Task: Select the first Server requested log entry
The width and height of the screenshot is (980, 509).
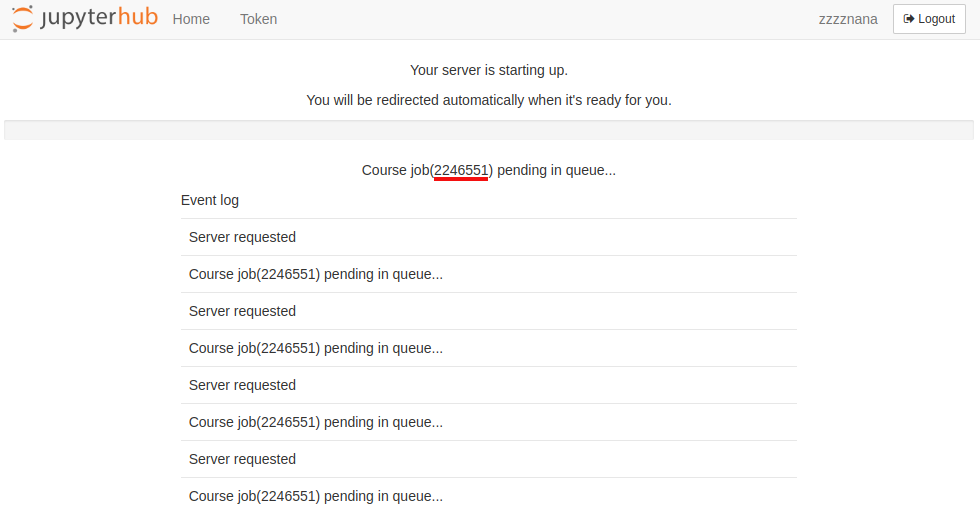Action: (489, 237)
